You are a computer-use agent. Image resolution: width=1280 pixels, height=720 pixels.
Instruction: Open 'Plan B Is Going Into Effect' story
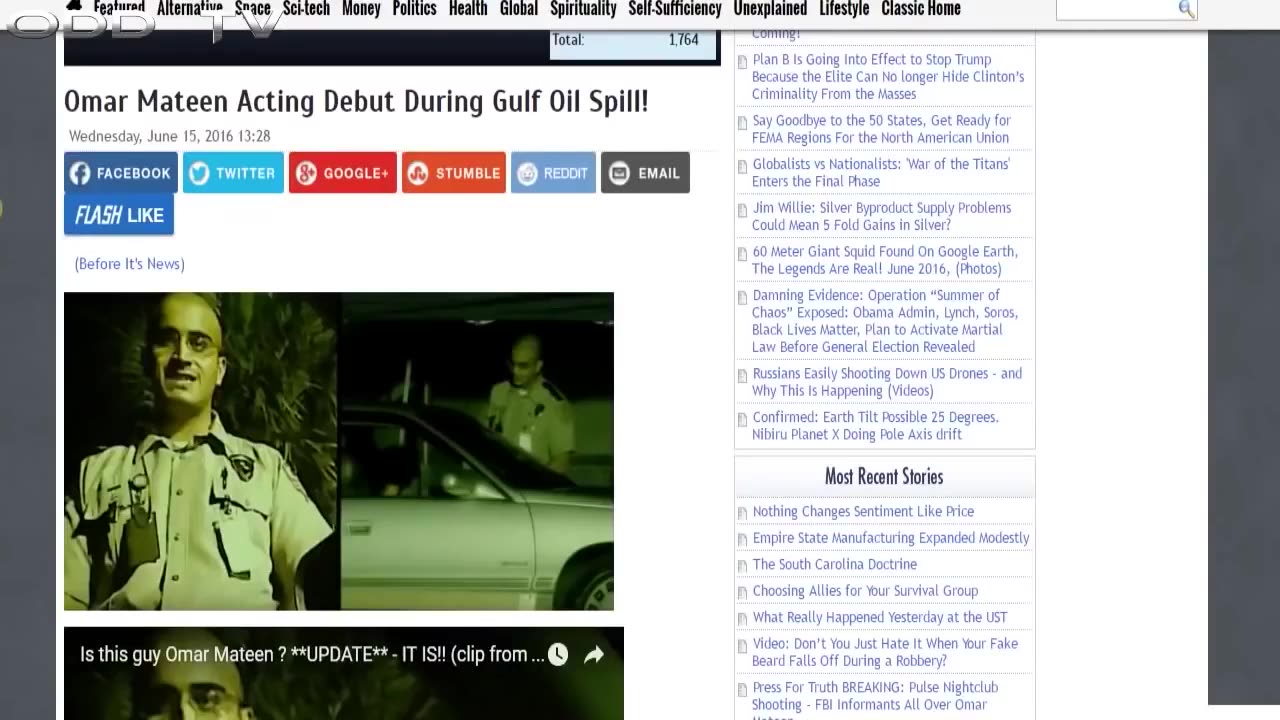pyautogui.click(x=888, y=77)
